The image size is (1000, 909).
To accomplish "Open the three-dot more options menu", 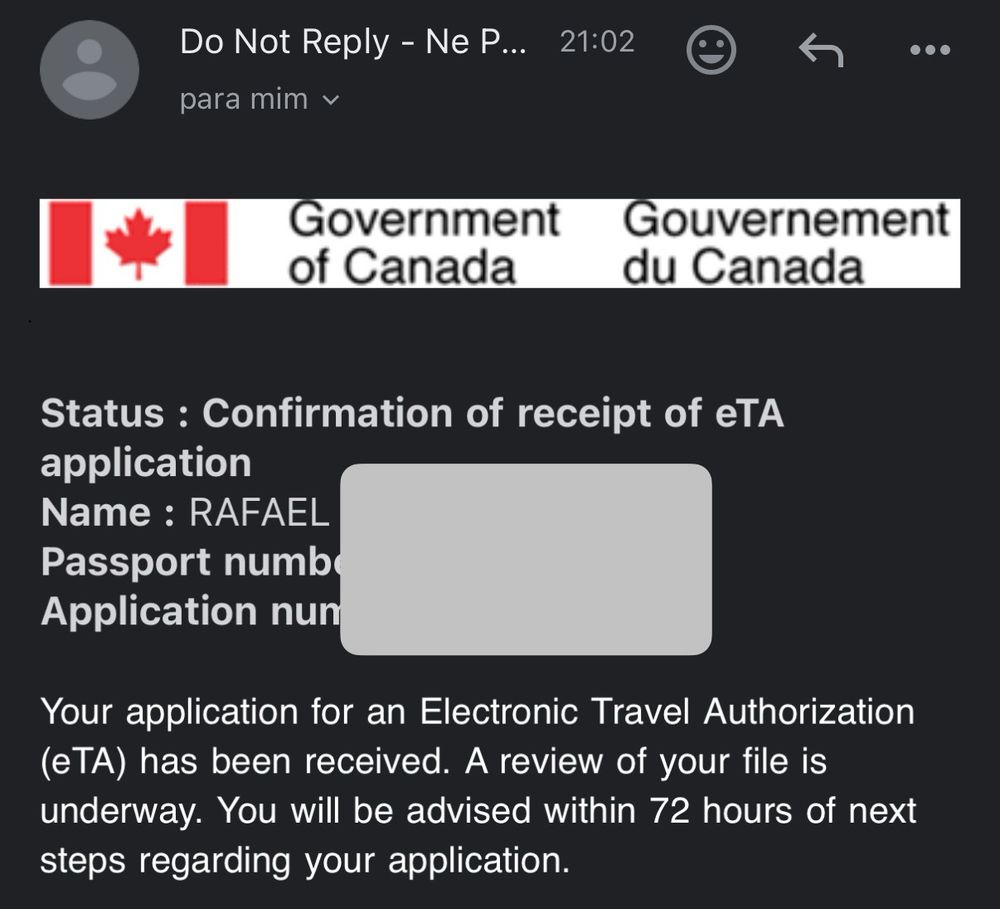I will click(x=930, y=50).
